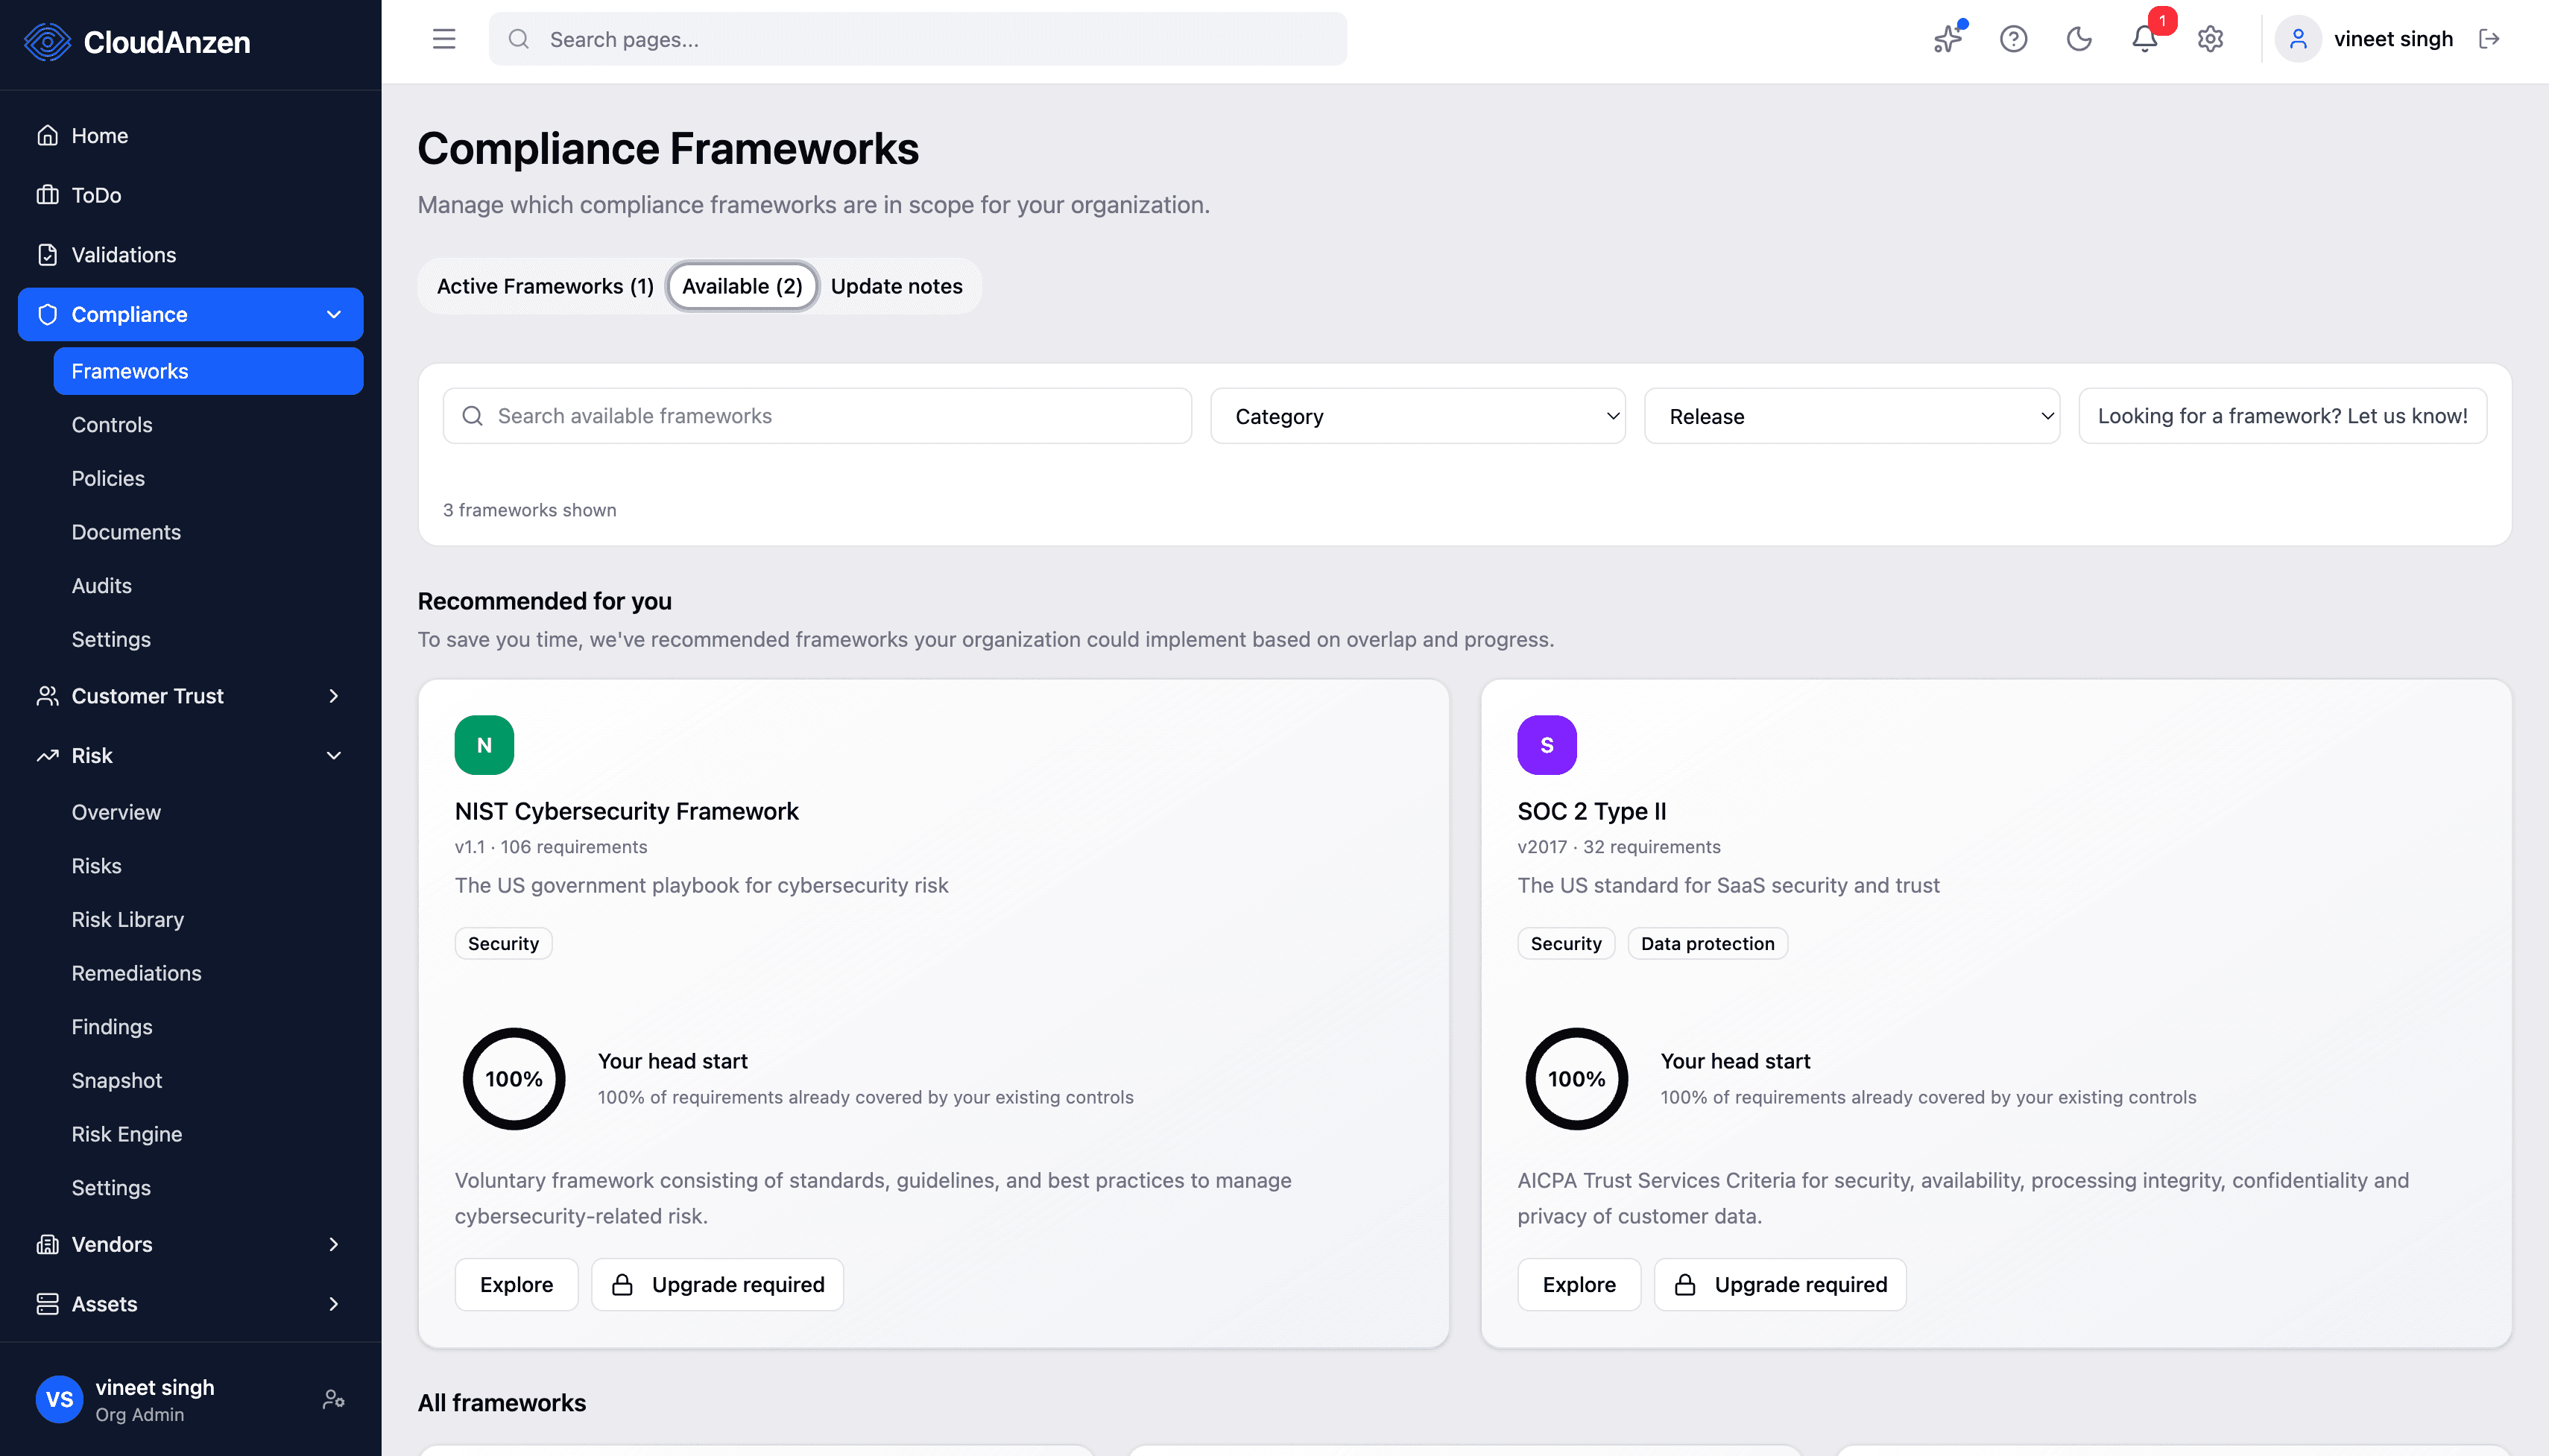This screenshot has width=2549, height=1456.
Task: Open Snapshot in sidebar
Action: [x=116, y=1080]
